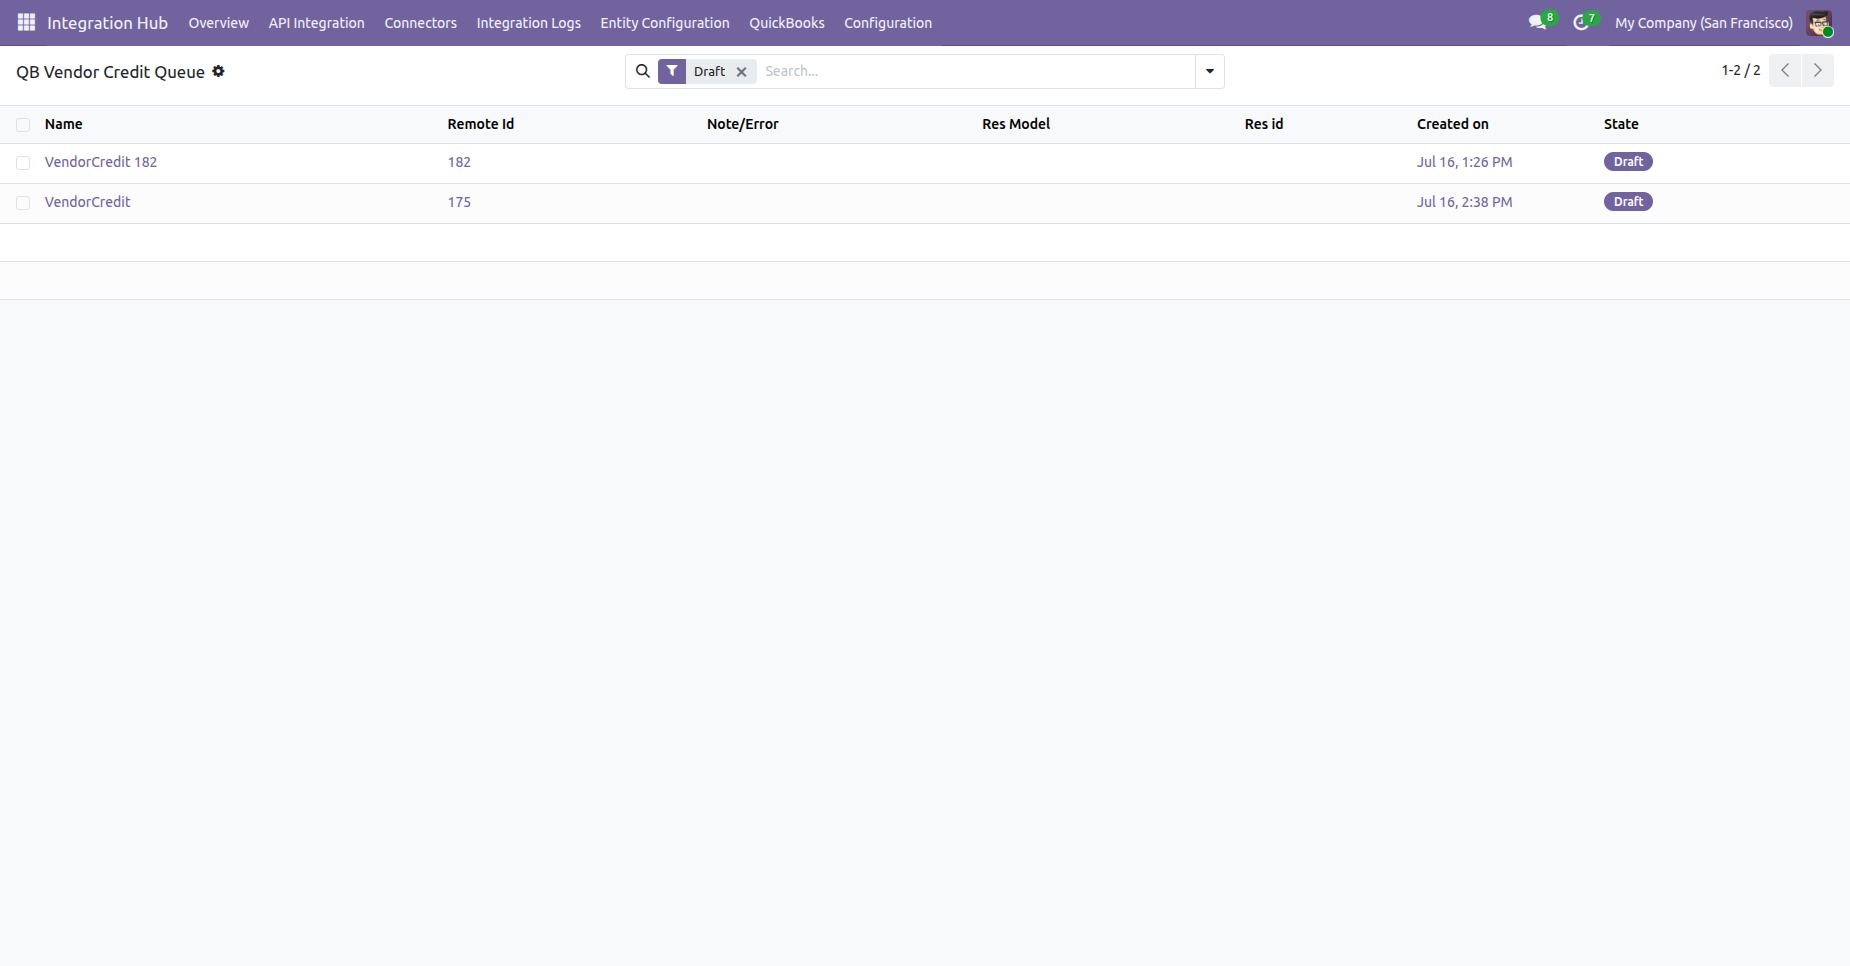This screenshot has height=966, width=1850.
Task: Select all rows with header checkbox
Action: click(23, 125)
